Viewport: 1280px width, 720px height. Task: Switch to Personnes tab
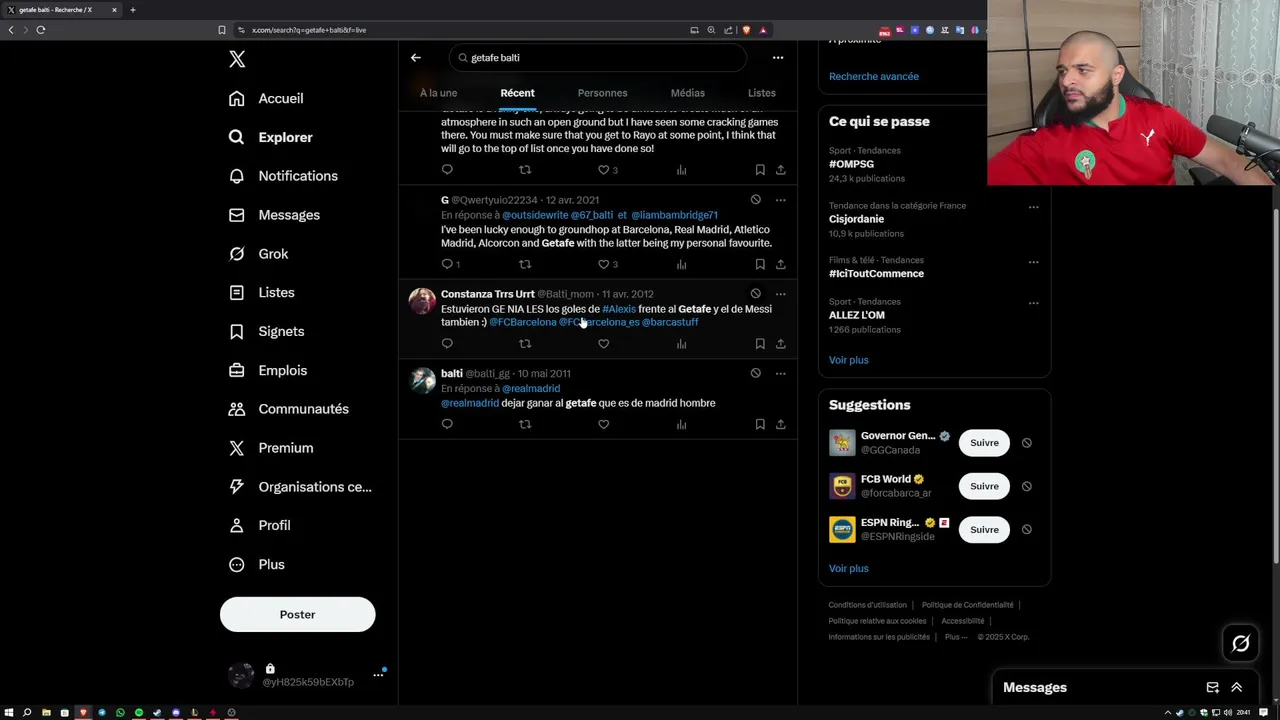pyautogui.click(x=602, y=93)
